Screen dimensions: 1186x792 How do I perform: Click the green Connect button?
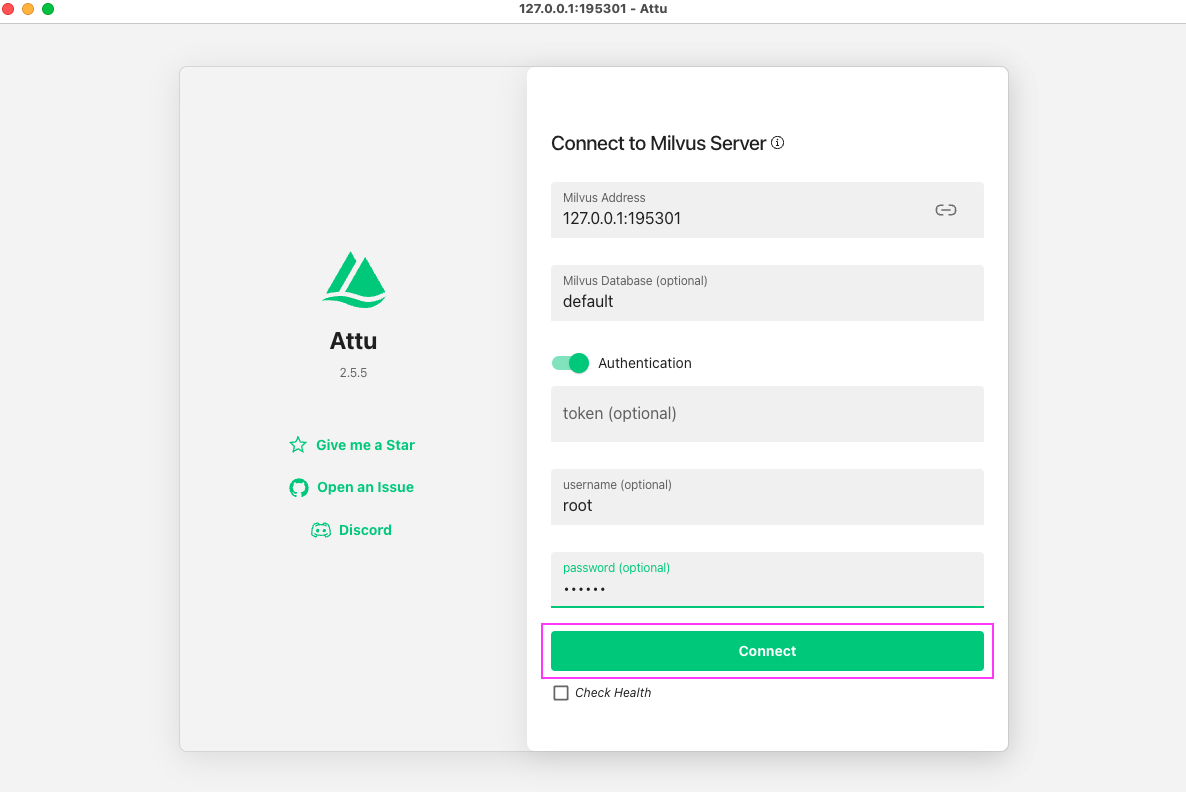pyautogui.click(x=767, y=651)
